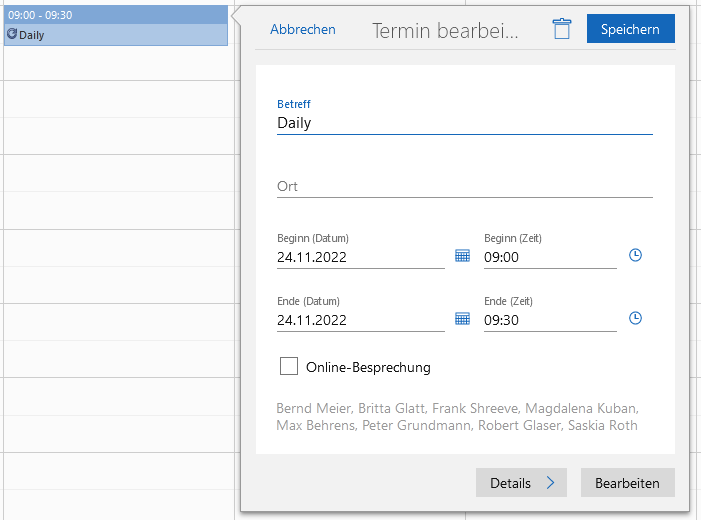This screenshot has height=520, width=701.
Task: Click recurrence icon on the Daily event
Action: point(12,34)
